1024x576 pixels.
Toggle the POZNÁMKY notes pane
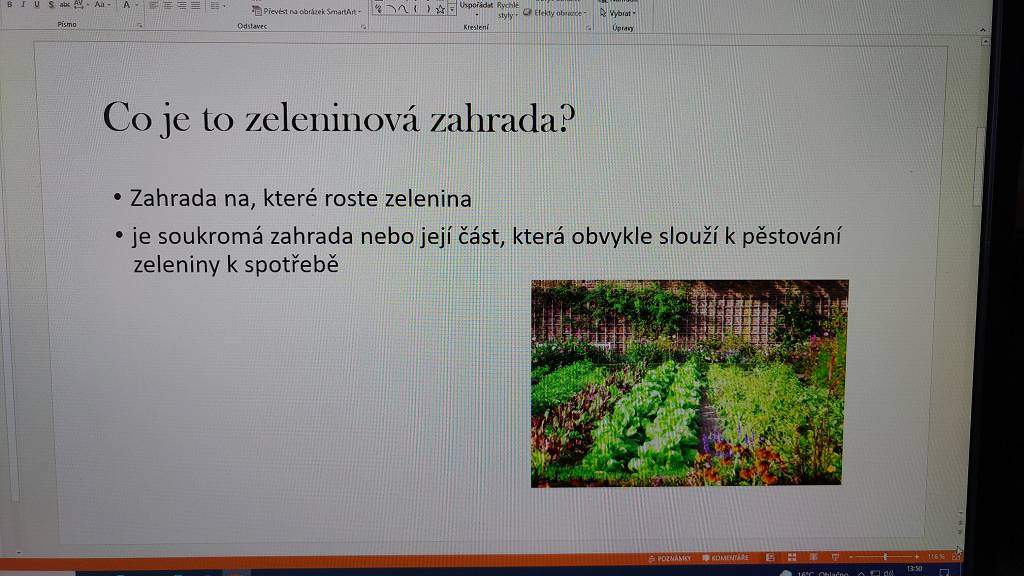669,558
